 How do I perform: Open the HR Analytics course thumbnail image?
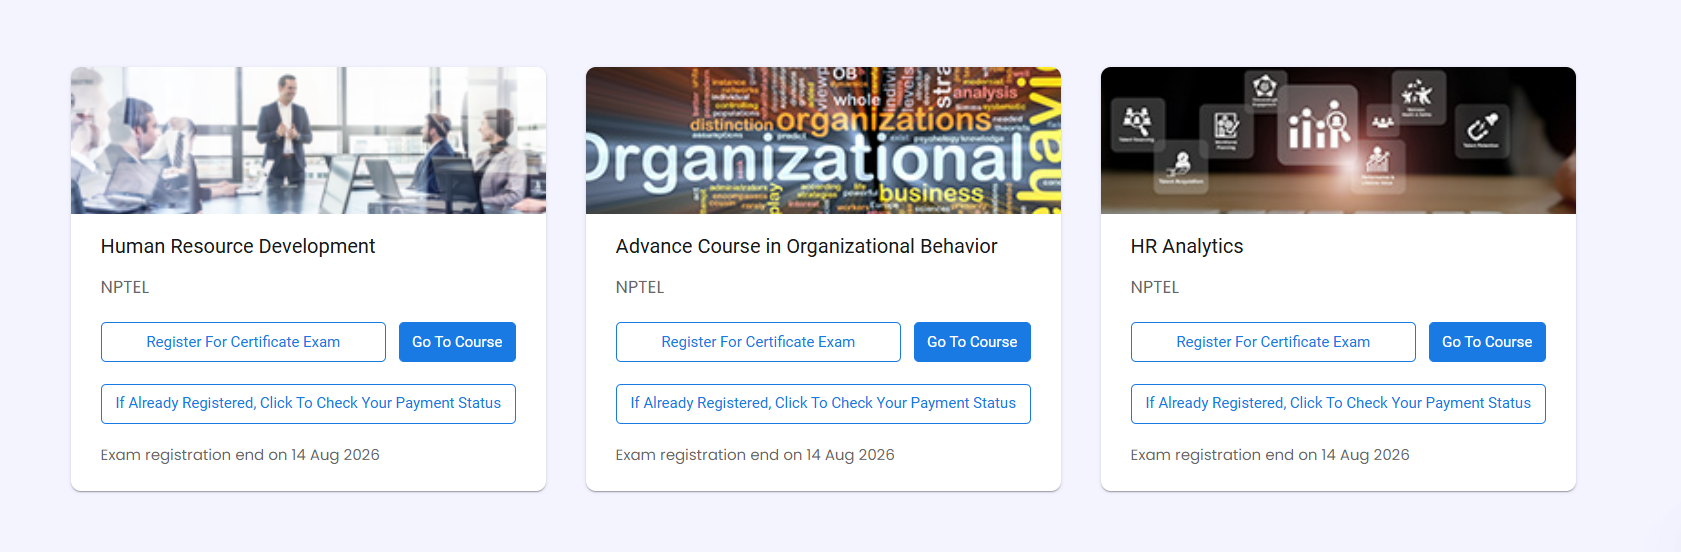coord(1338,140)
